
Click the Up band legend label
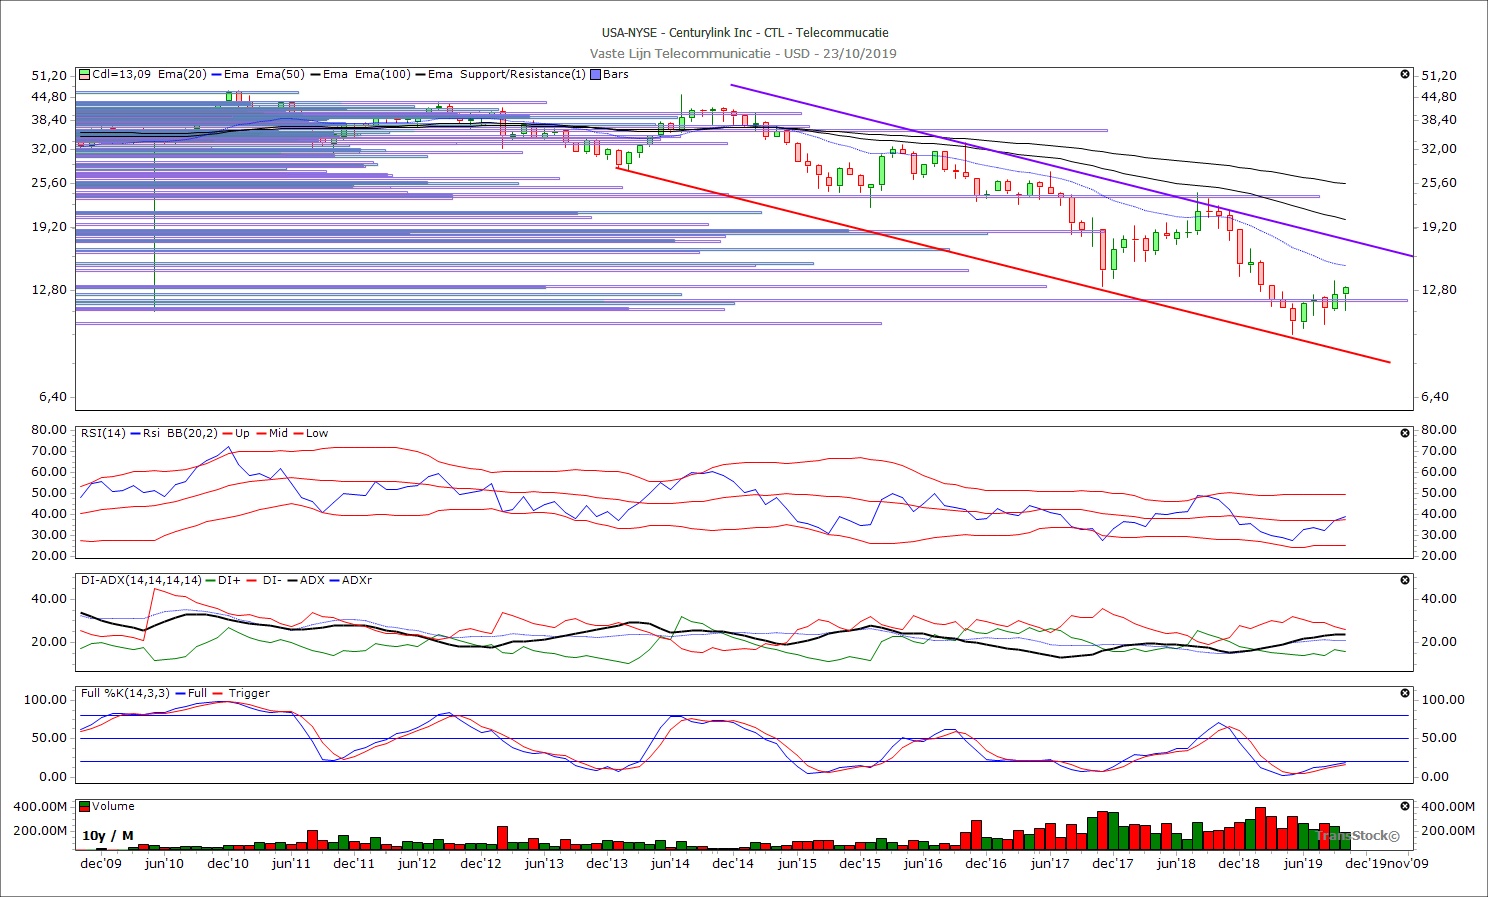242,434
